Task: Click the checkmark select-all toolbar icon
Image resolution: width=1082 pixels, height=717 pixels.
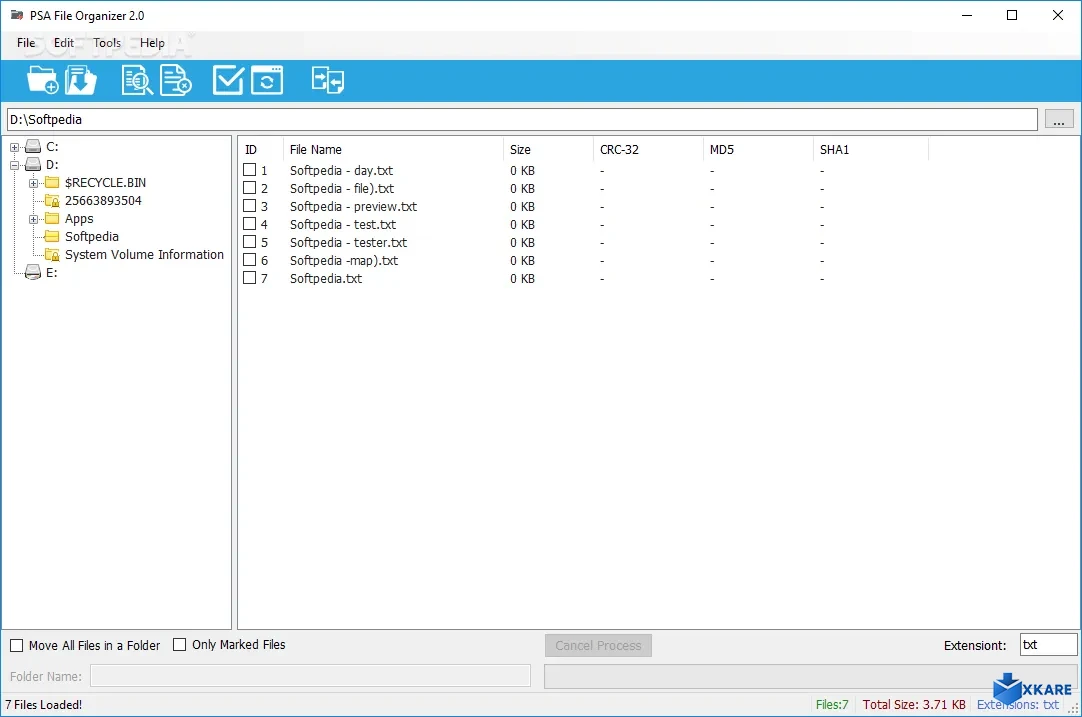Action: (x=227, y=79)
